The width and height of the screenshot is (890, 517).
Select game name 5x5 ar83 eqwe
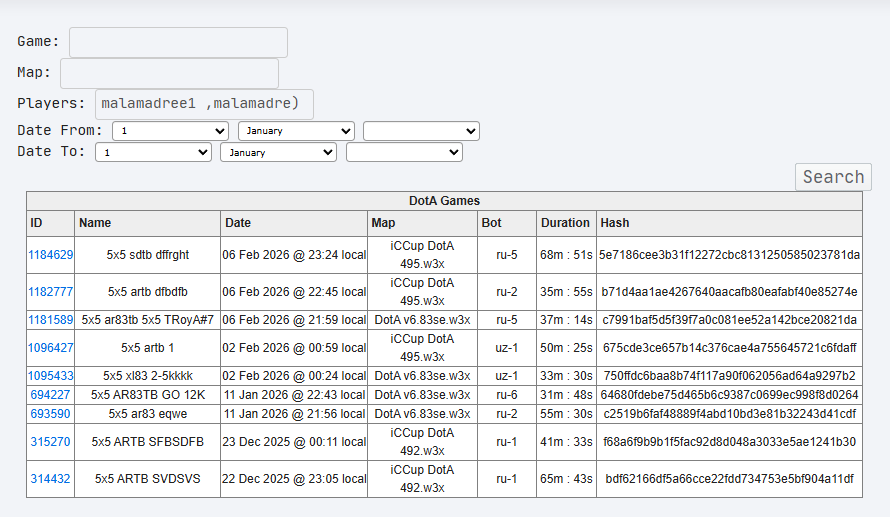click(x=148, y=414)
